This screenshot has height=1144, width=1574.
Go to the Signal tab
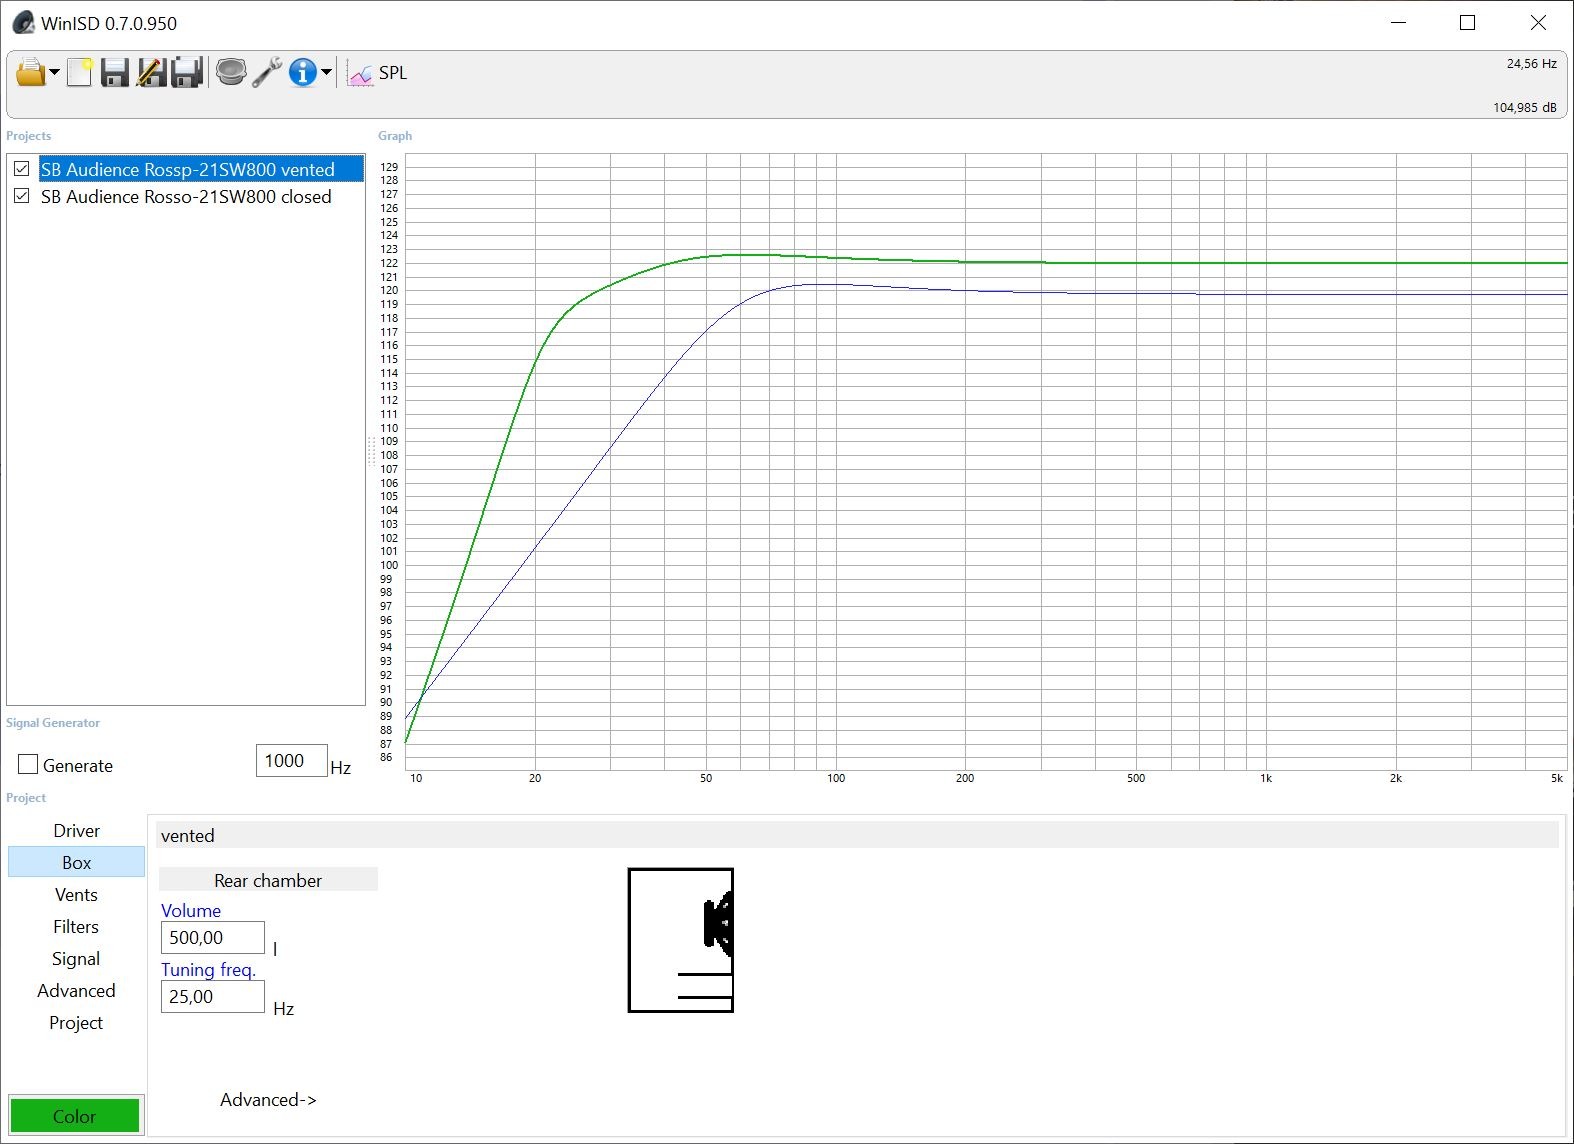pos(76,958)
